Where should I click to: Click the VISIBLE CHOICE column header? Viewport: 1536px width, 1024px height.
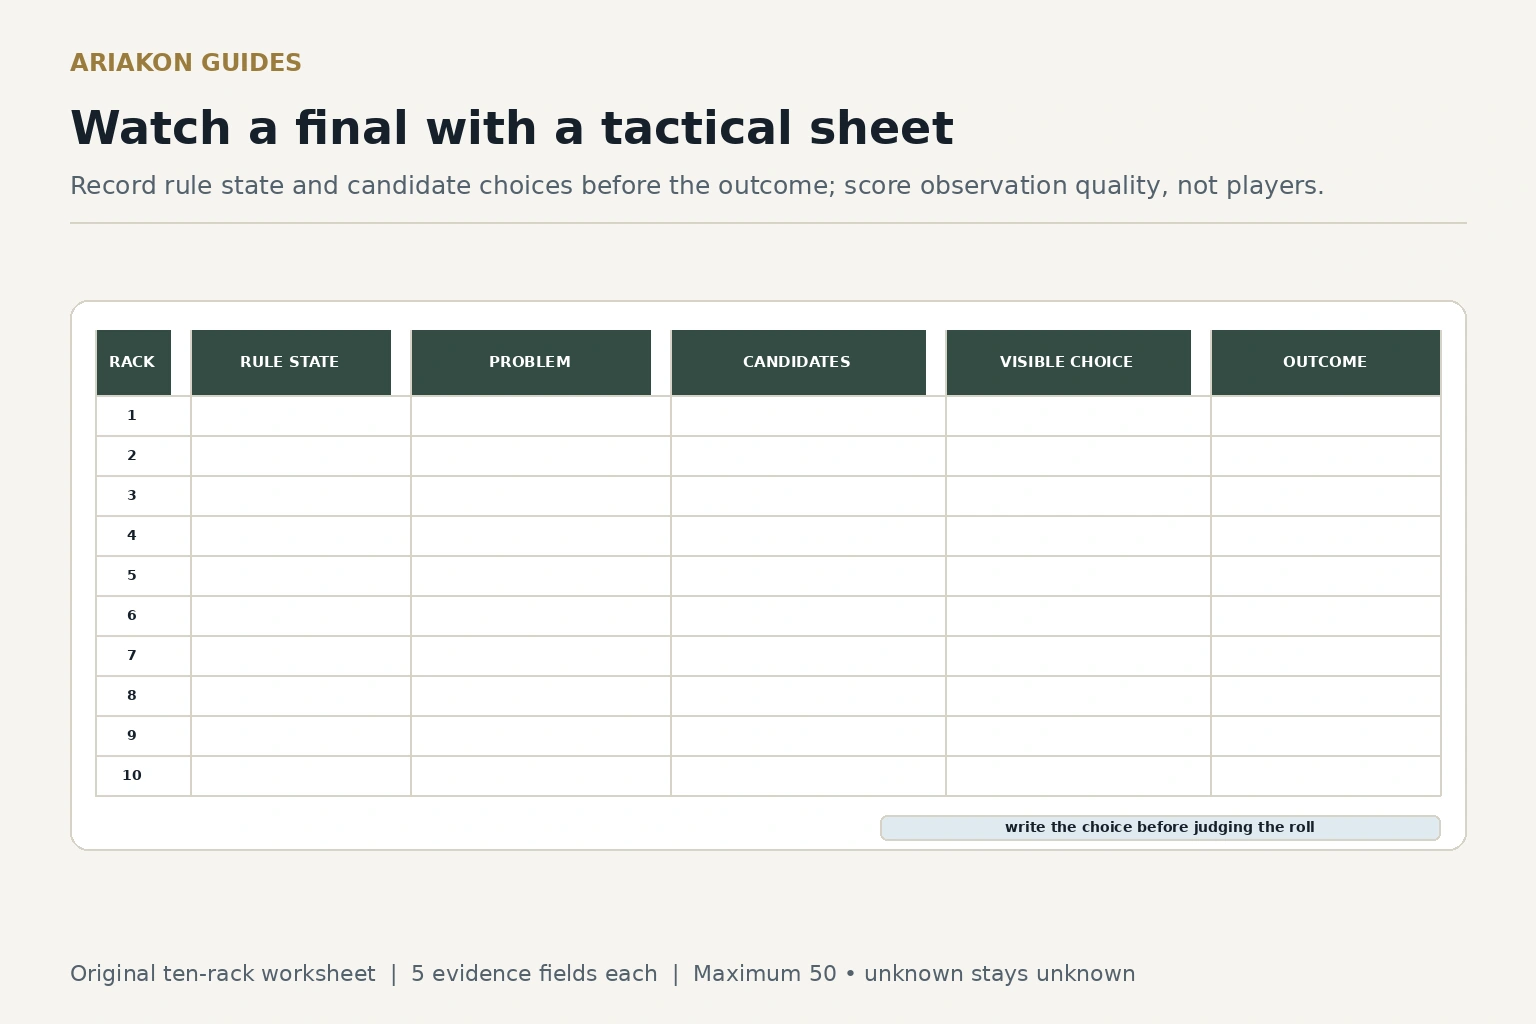tap(1068, 362)
